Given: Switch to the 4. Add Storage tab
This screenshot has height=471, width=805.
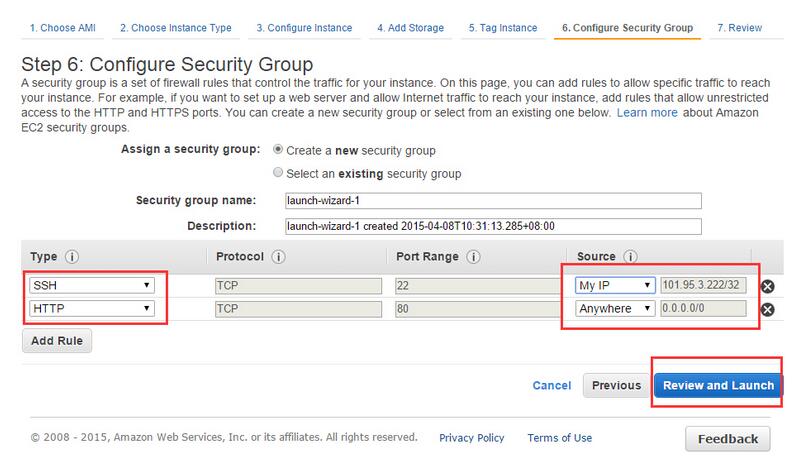Looking at the screenshot, I should [x=410, y=28].
